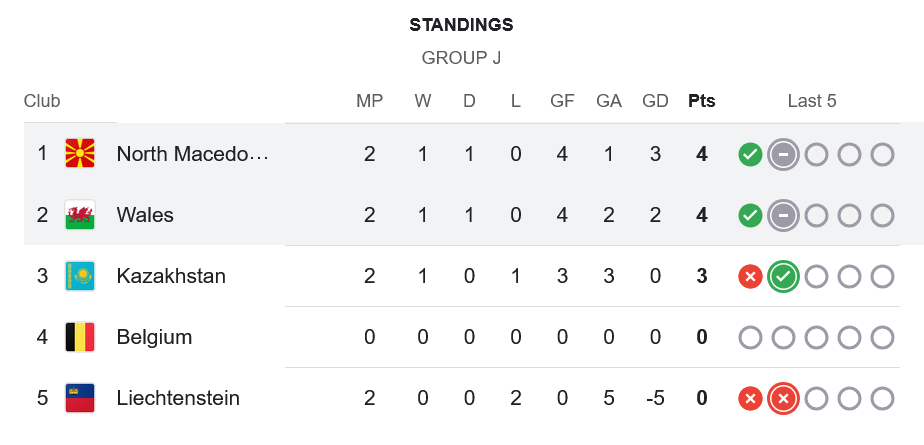
Task: Click the Wales flag icon
Action: (x=80, y=215)
